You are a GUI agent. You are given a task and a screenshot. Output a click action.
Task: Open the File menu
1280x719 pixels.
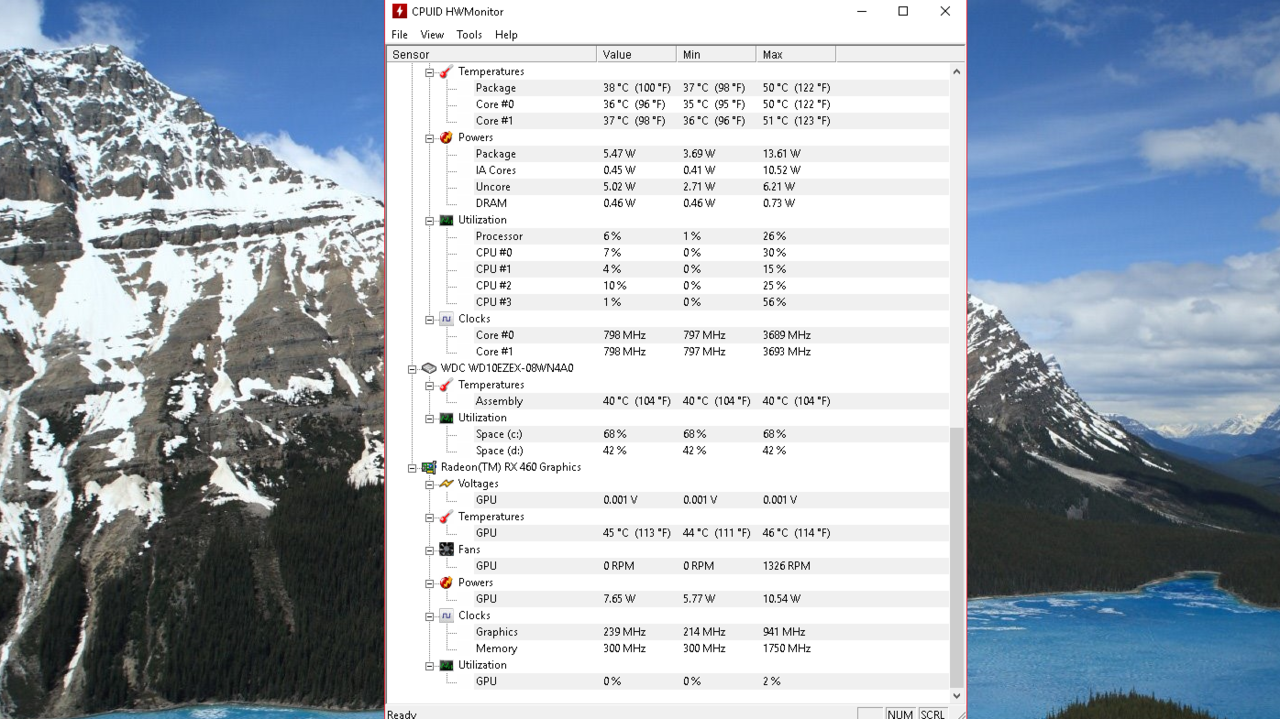(400, 34)
